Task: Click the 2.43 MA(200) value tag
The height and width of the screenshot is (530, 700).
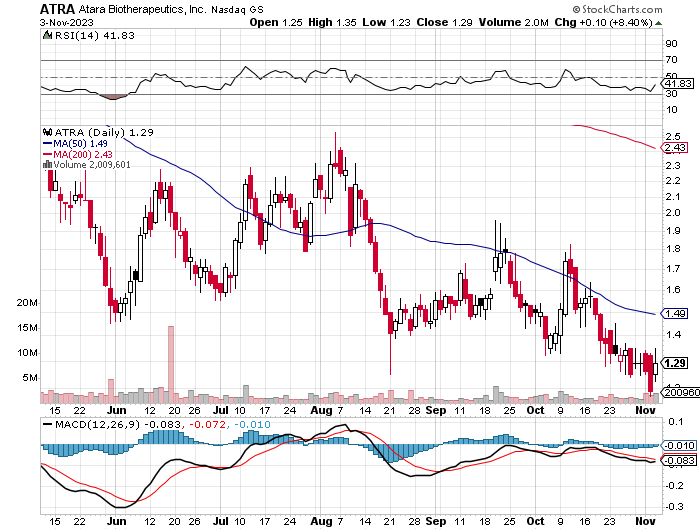Action: (x=675, y=148)
